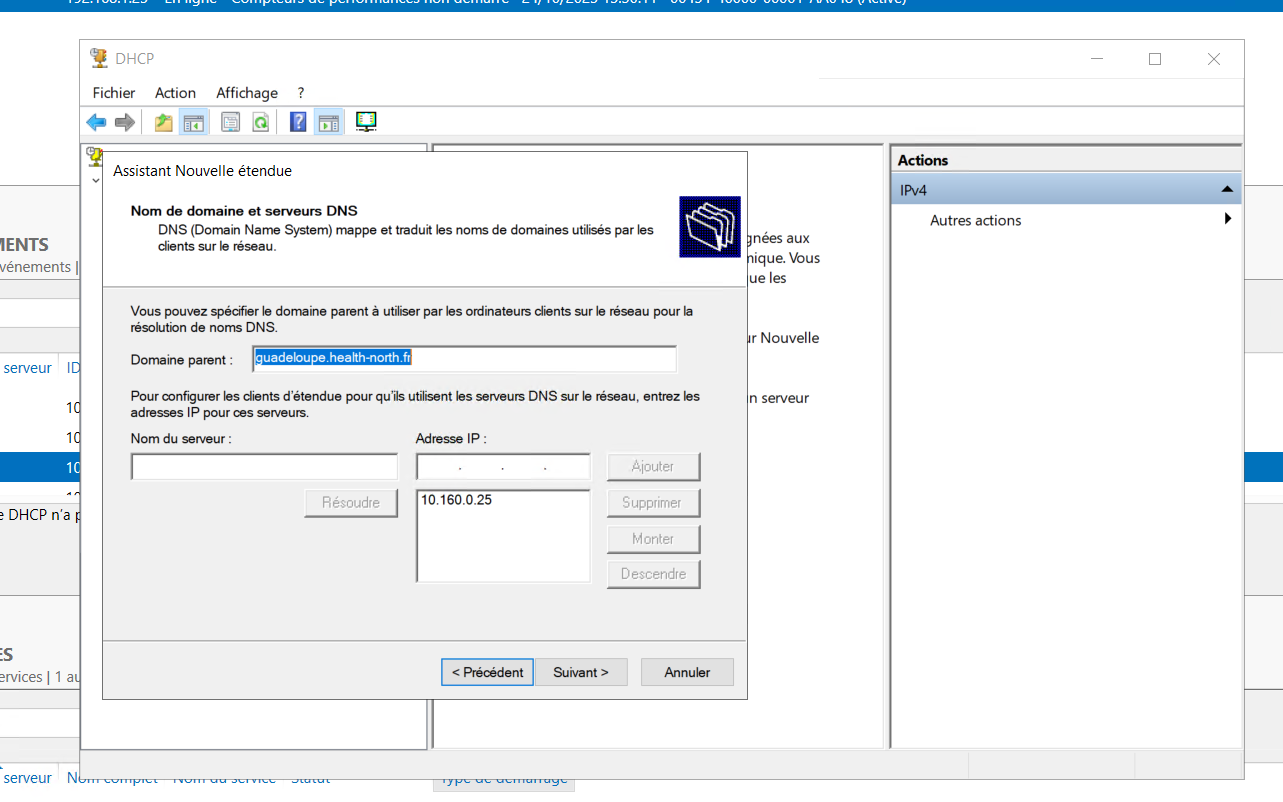Open the blue Help question mark icon
1283x802 pixels.
tap(298, 122)
